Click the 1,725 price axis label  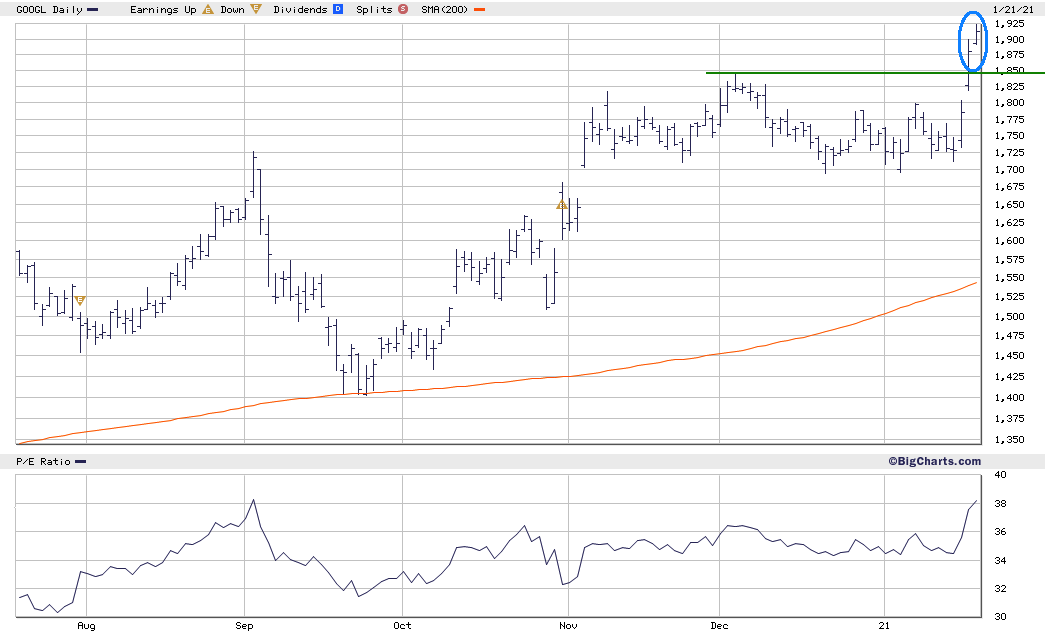[x=1010, y=153]
